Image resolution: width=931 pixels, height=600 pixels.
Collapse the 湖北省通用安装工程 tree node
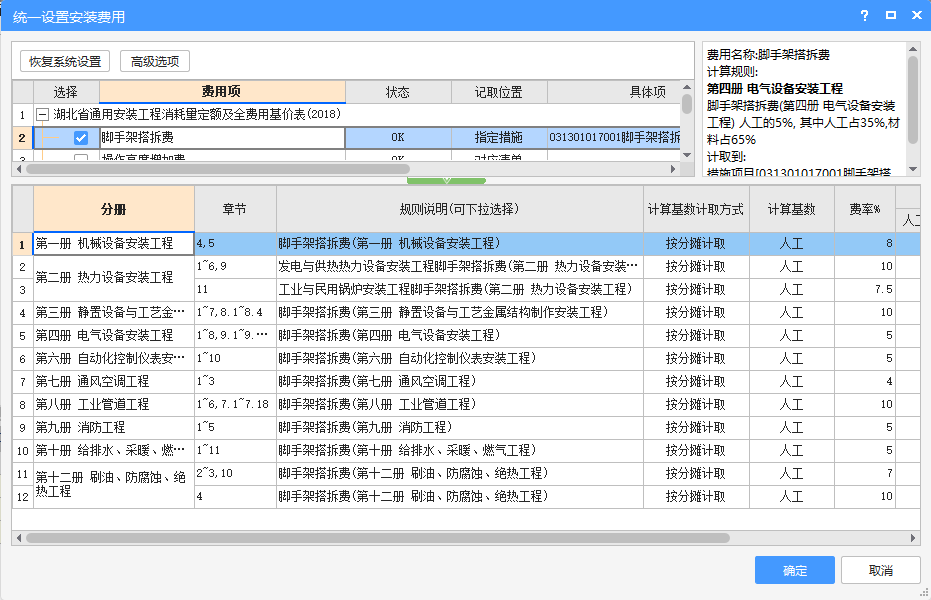[x=42, y=115]
